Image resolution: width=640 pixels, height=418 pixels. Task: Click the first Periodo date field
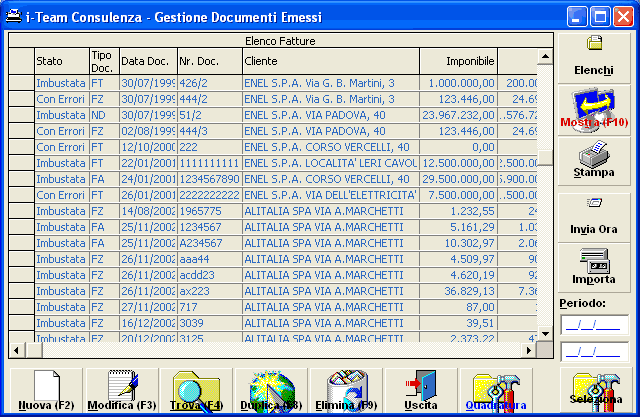(x=594, y=325)
